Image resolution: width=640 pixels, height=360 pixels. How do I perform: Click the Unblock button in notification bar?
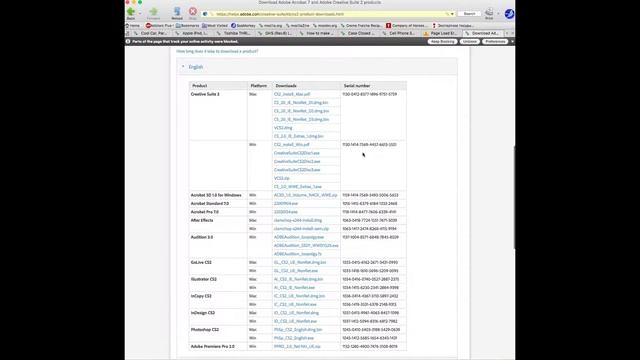pos(469,41)
